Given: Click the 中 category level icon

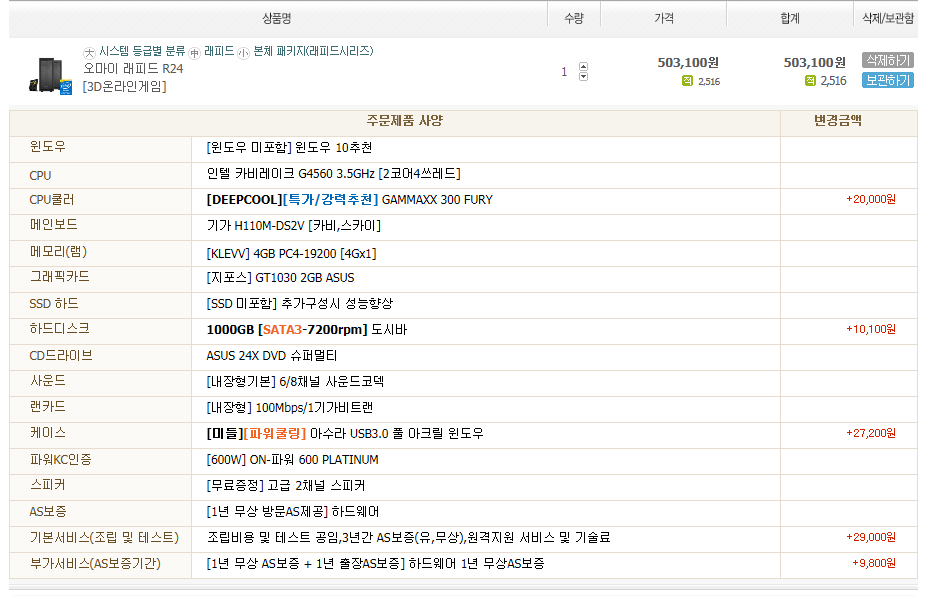Looking at the screenshot, I should point(195,53).
